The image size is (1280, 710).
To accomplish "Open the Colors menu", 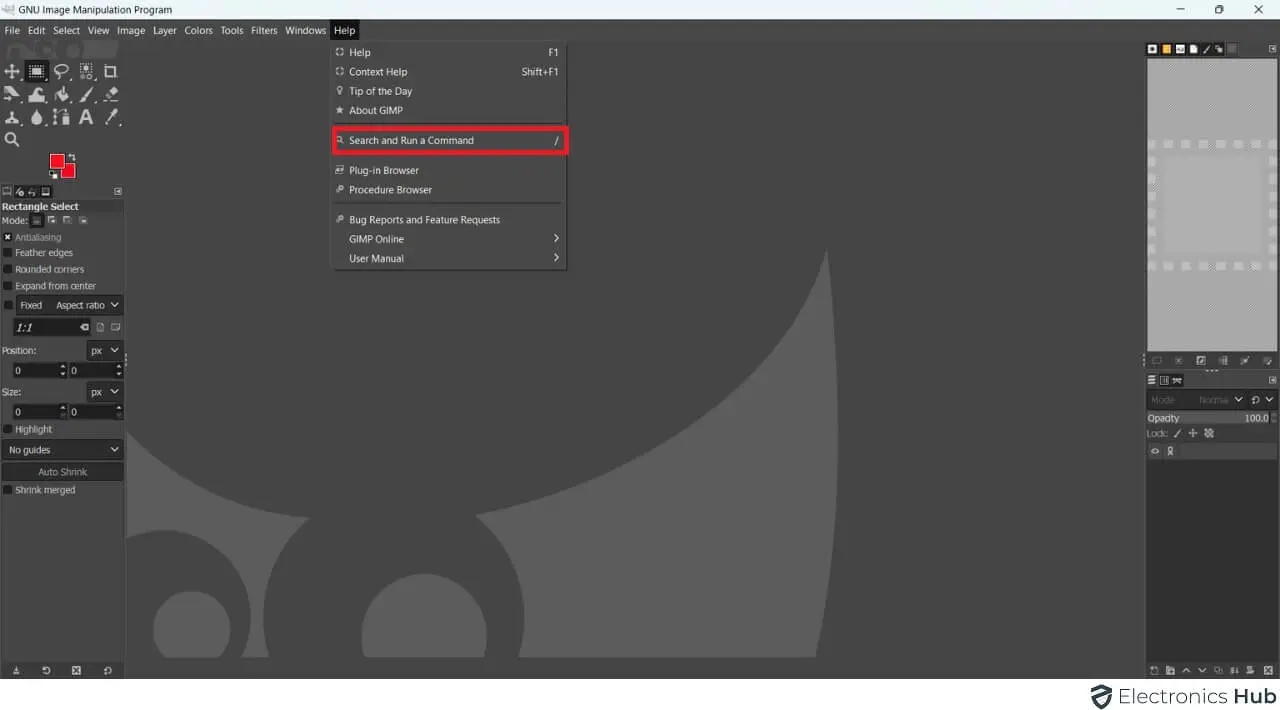I will (198, 30).
